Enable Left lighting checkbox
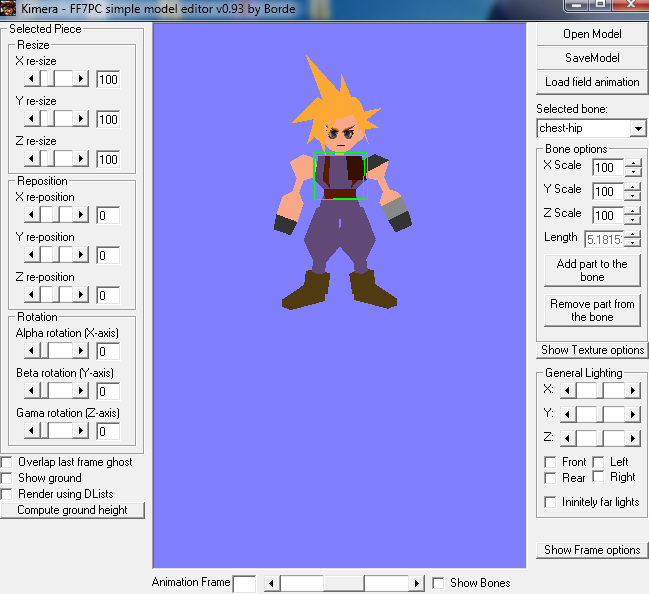 [x=598, y=462]
